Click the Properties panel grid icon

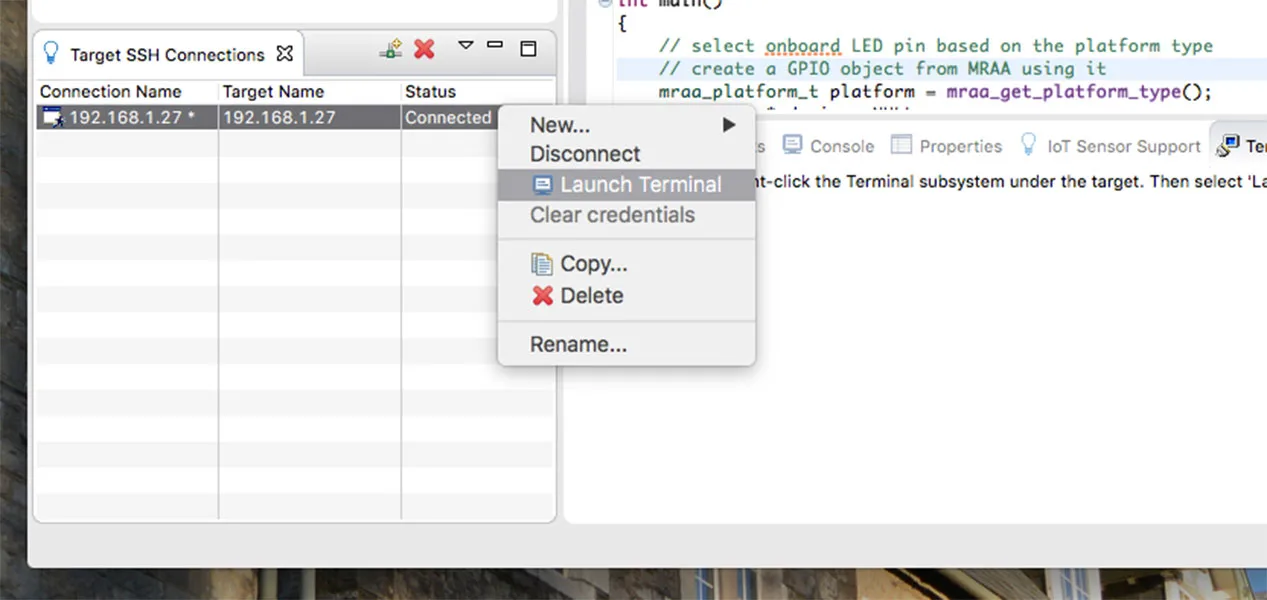tap(900, 145)
